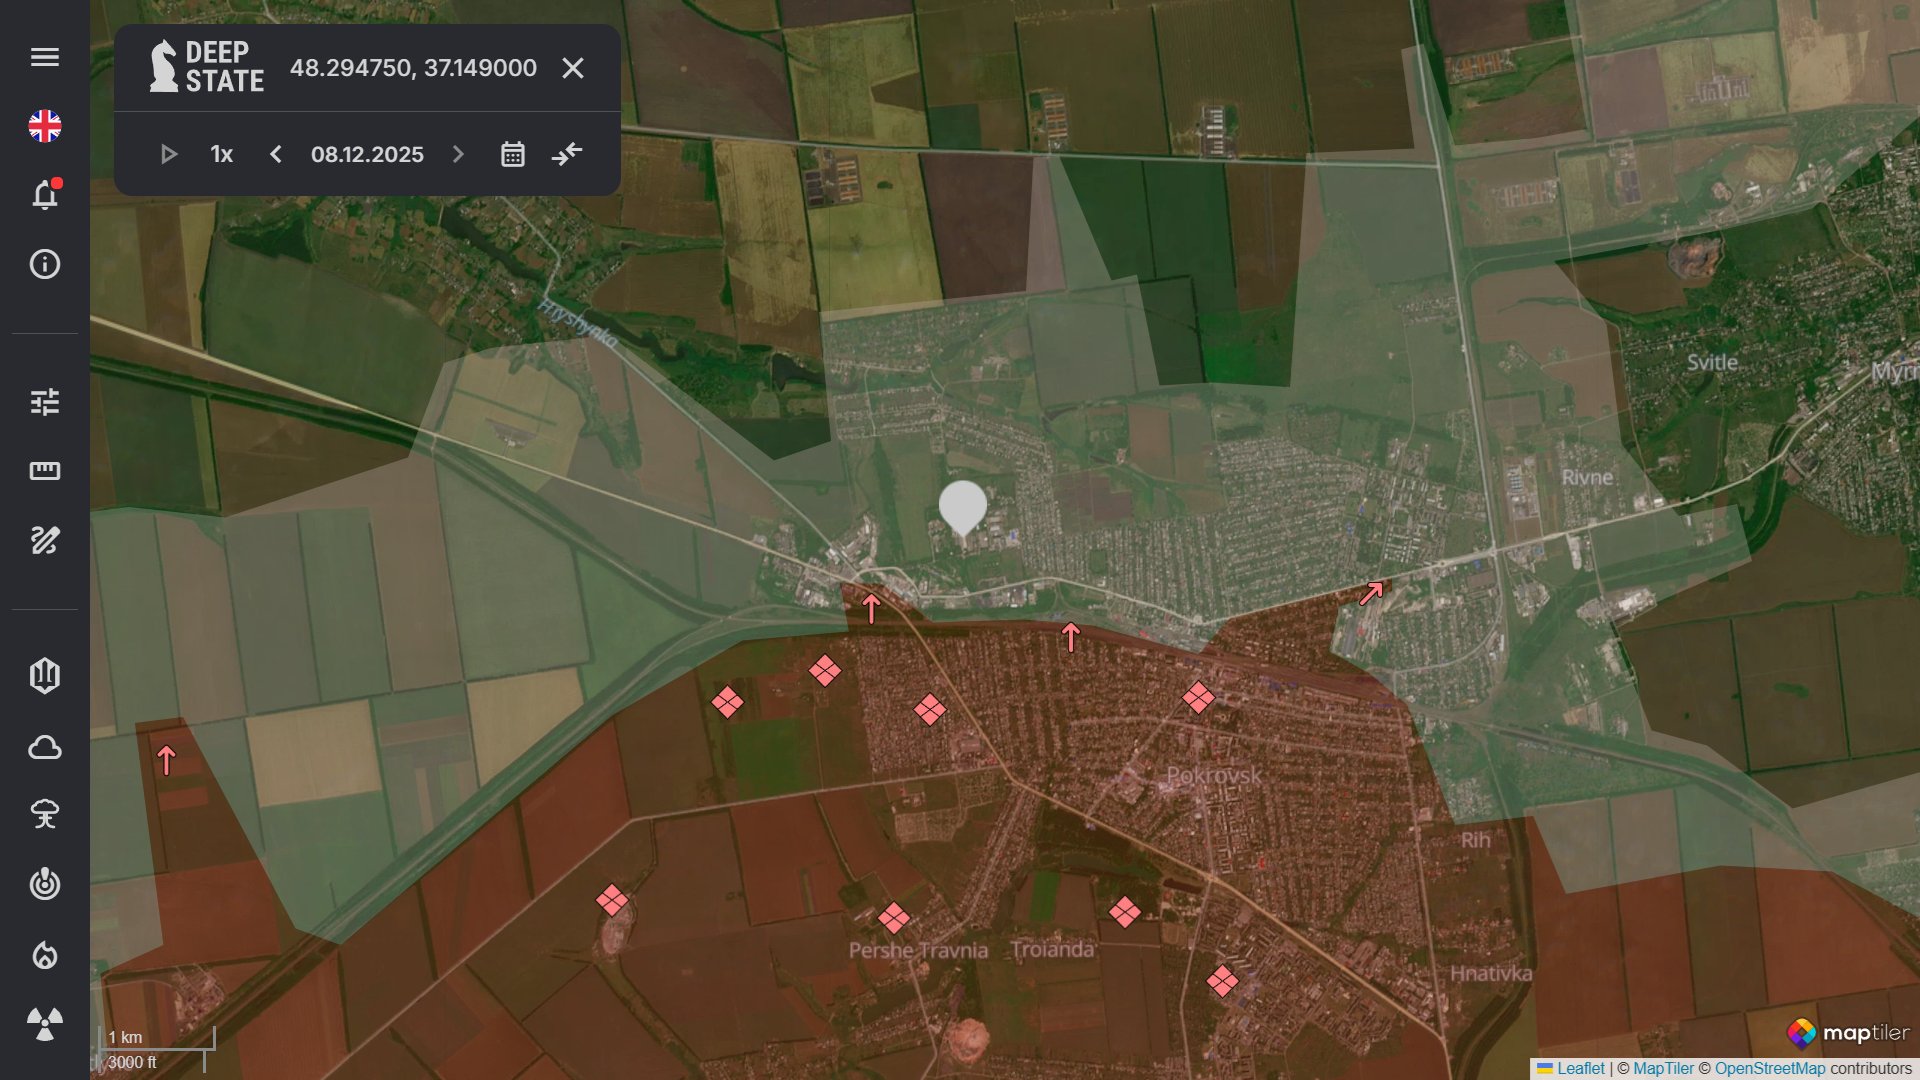
Task: Open notifications bell icon
Action: tap(45, 195)
